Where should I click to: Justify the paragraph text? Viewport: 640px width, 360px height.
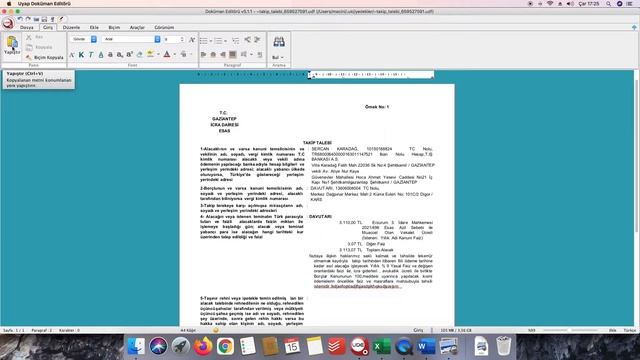(x=233, y=54)
